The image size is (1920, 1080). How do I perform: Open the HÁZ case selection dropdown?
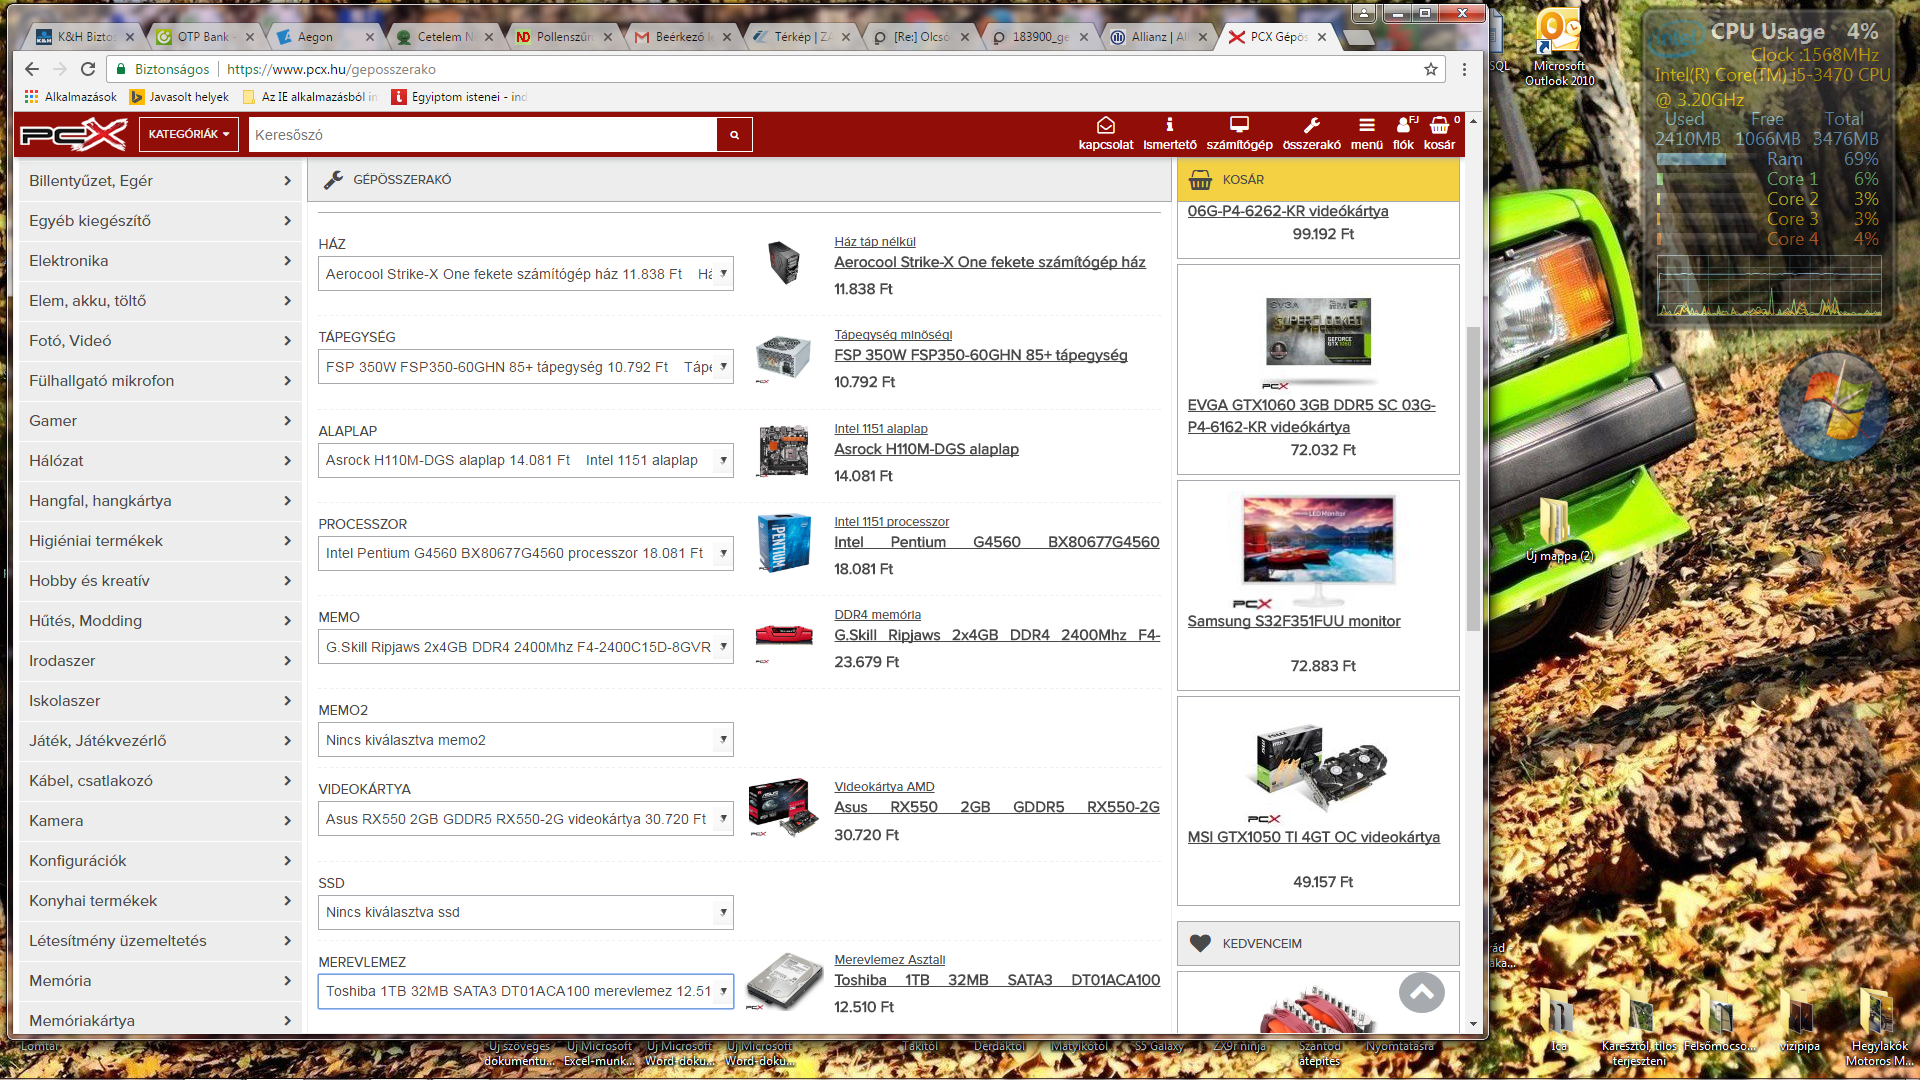coord(526,274)
